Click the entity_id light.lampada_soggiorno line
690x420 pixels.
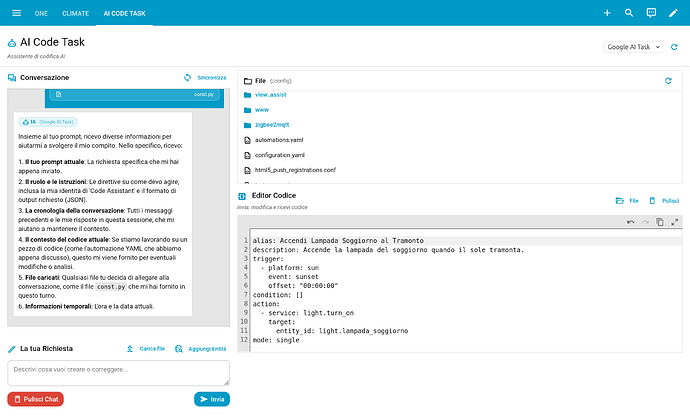pos(342,331)
